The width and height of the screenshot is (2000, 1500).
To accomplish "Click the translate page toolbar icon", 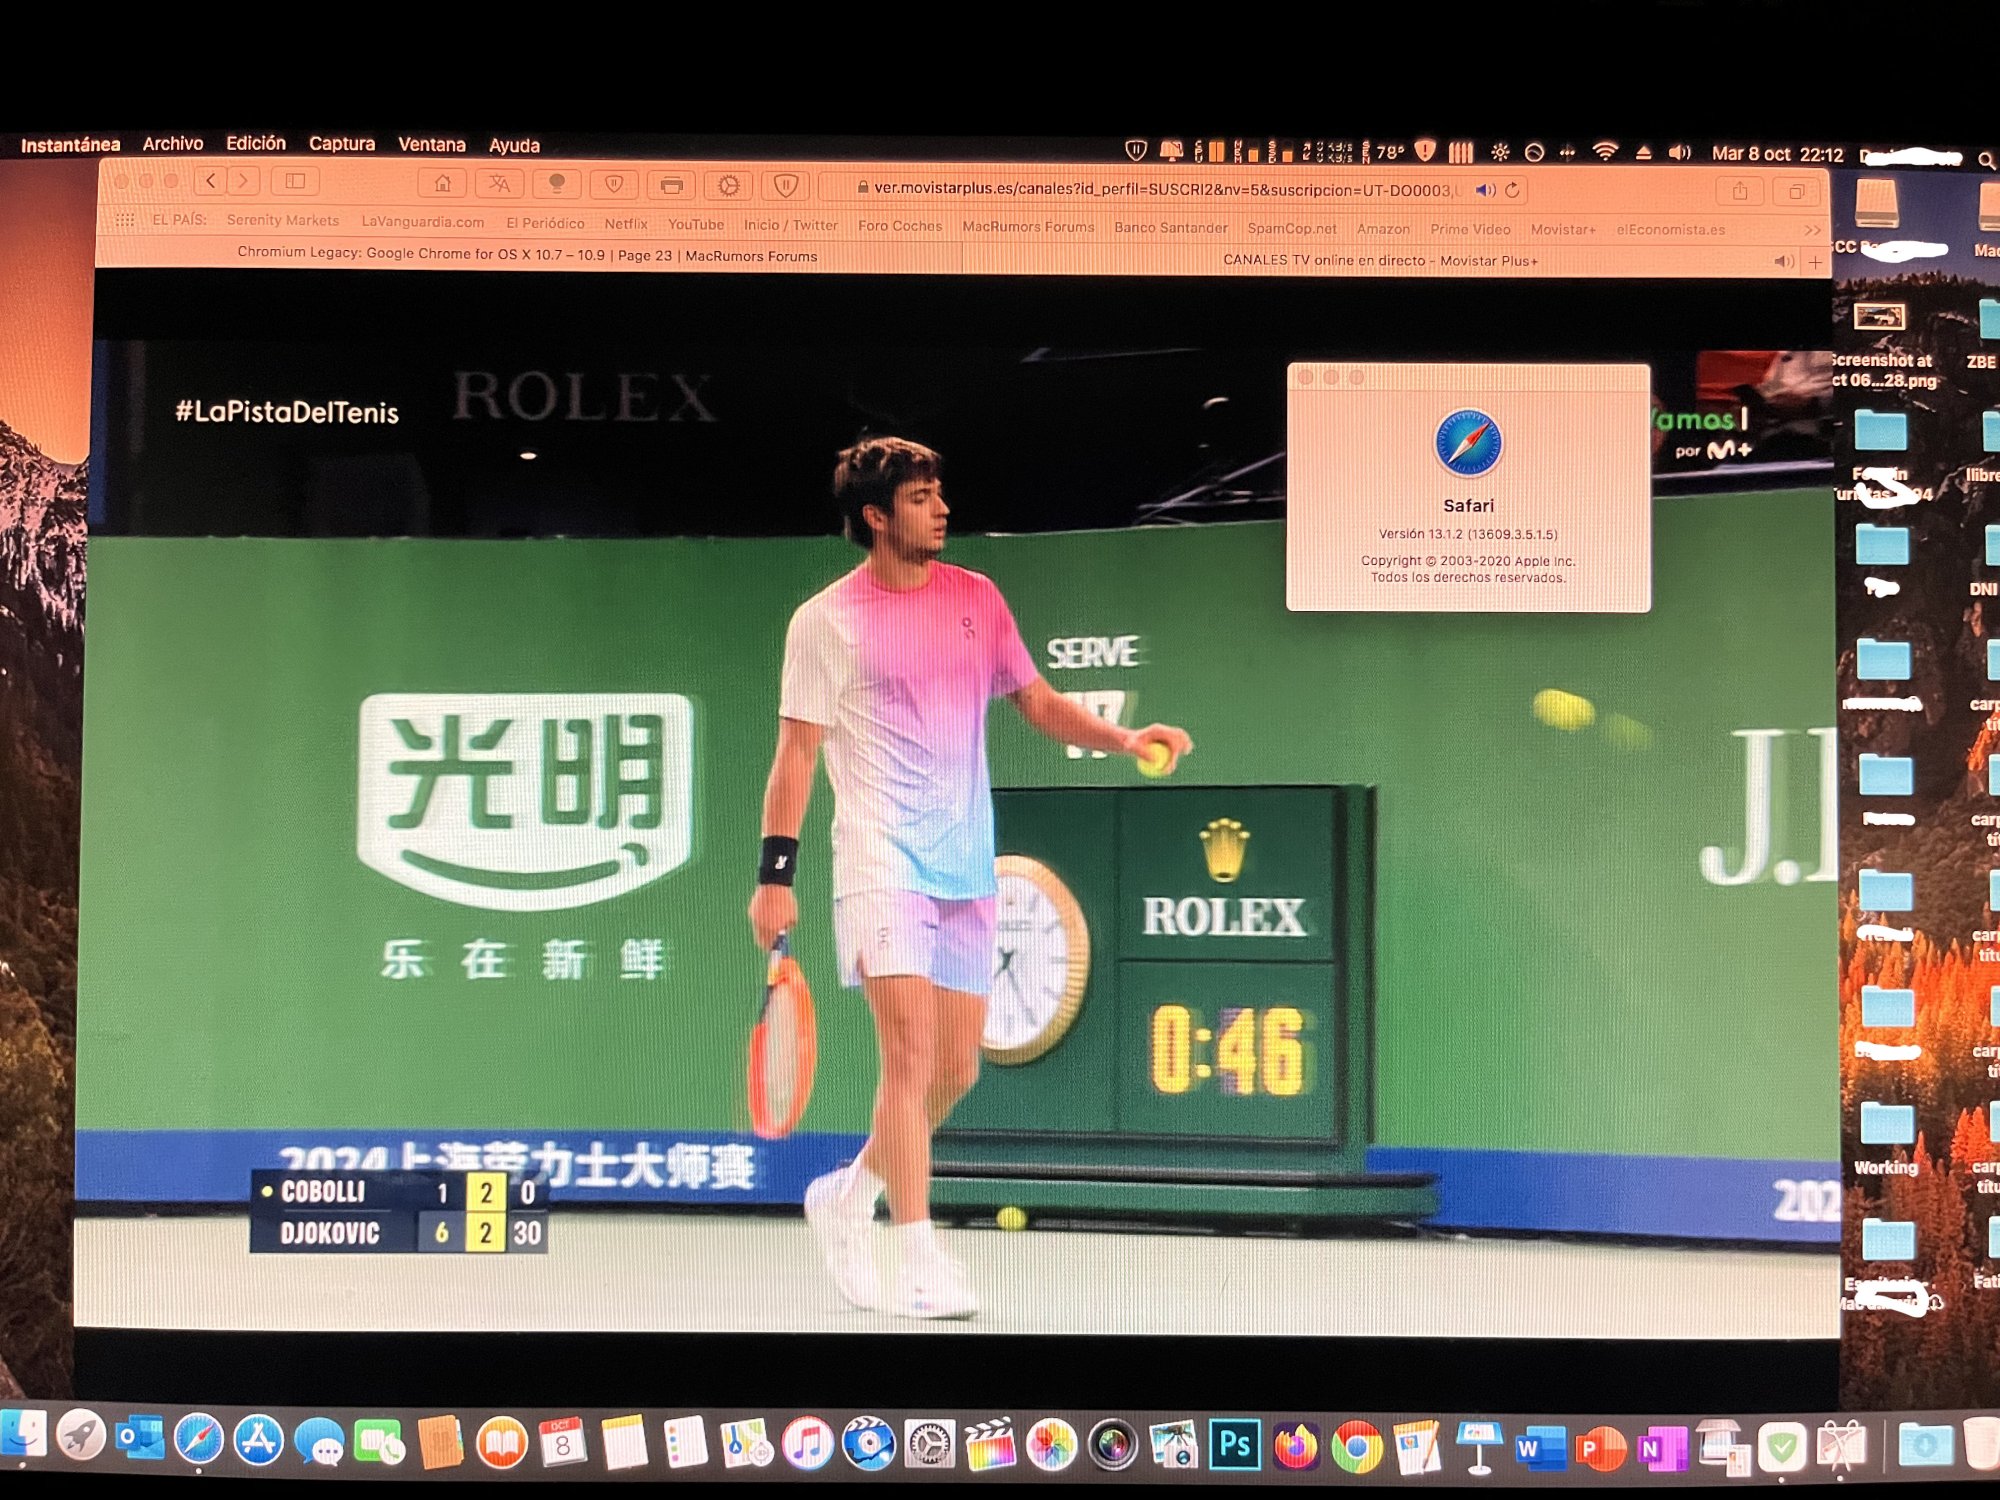I will 499,183.
